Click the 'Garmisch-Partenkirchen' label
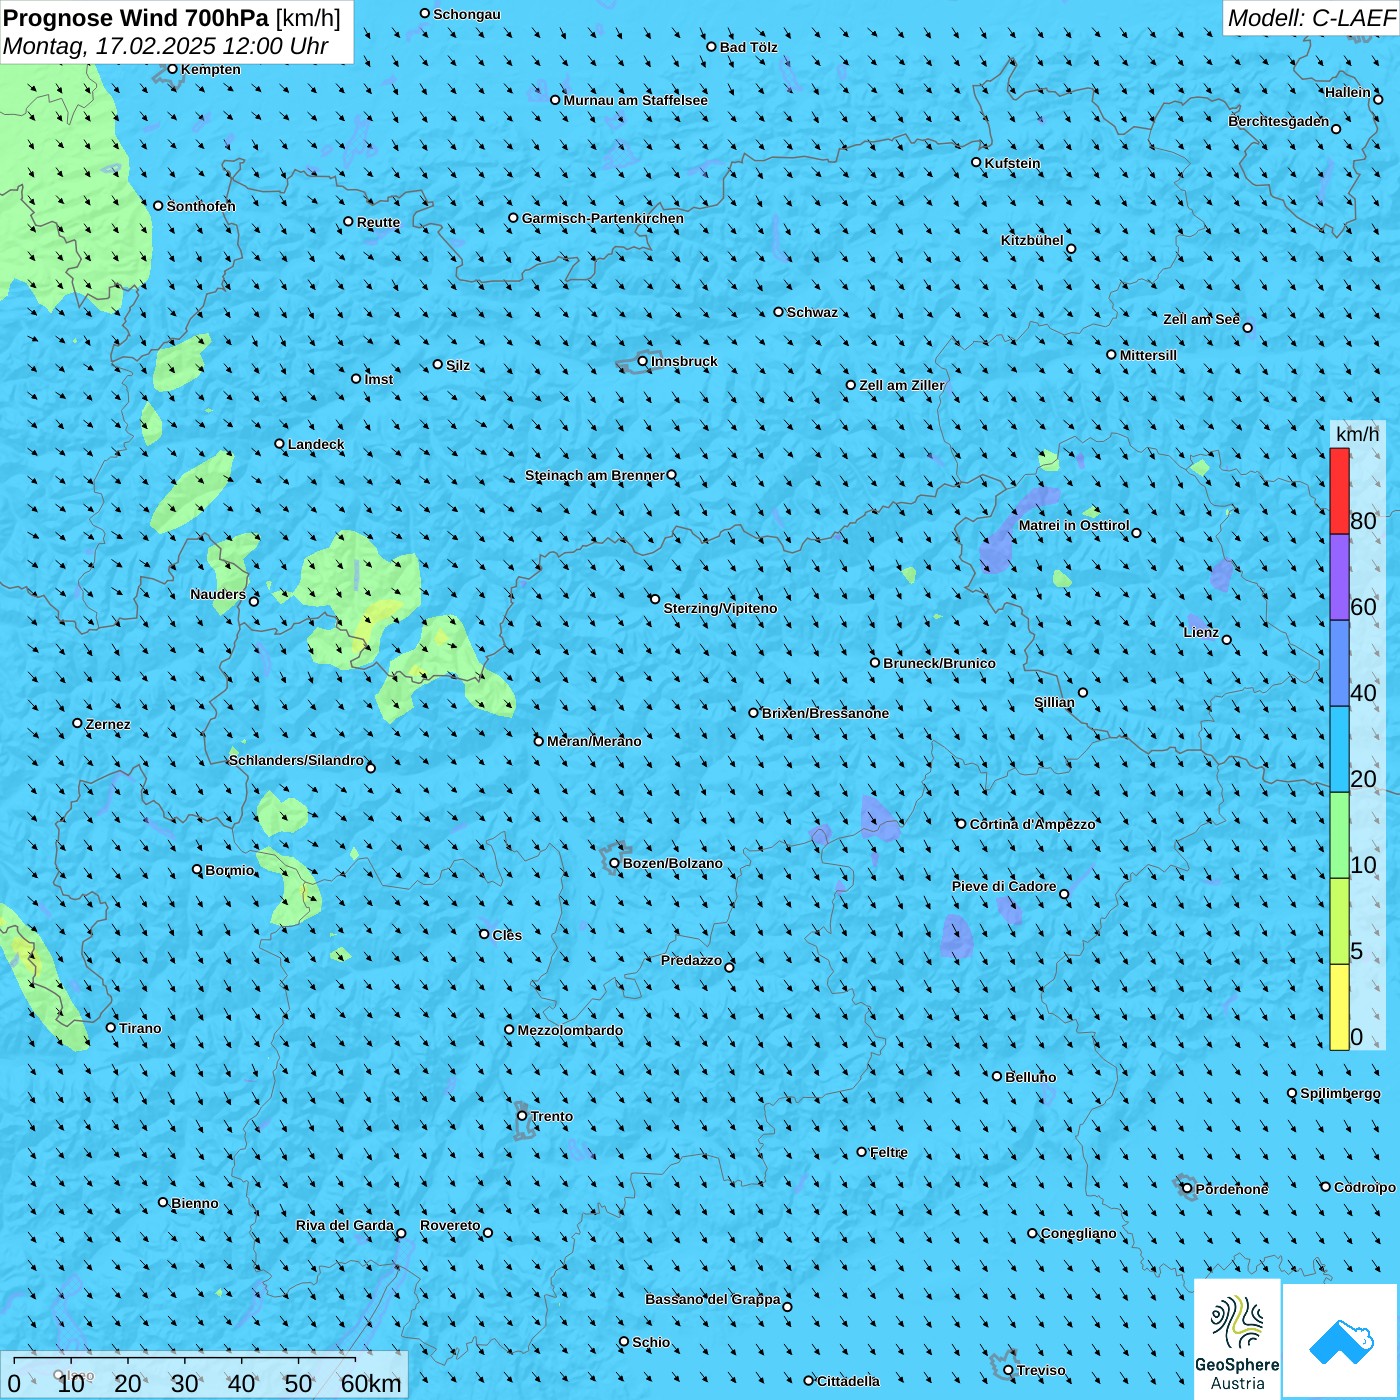 603,218
